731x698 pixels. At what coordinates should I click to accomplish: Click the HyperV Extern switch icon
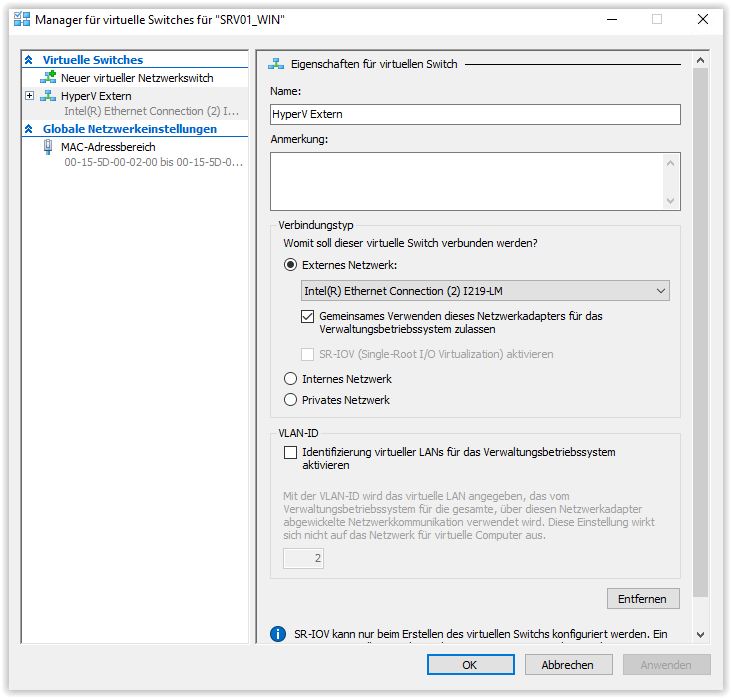pos(48,96)
